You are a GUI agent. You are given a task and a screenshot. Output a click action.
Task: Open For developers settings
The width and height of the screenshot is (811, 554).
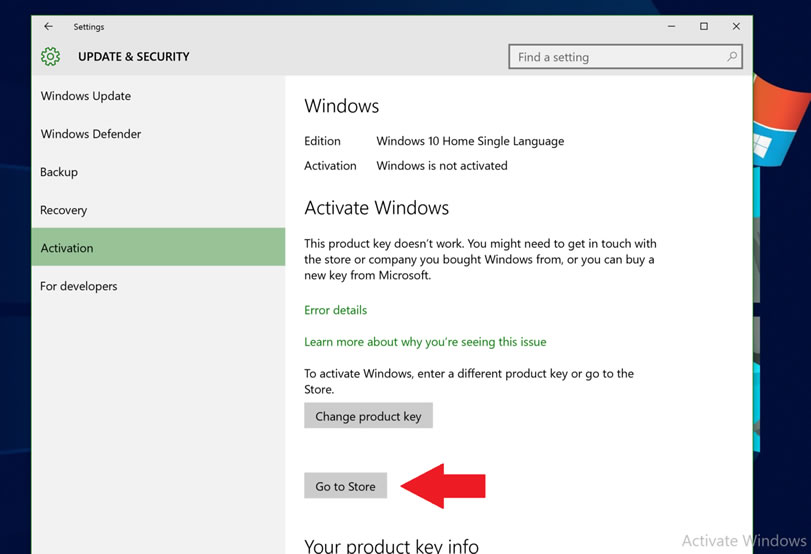click(158, 286)
